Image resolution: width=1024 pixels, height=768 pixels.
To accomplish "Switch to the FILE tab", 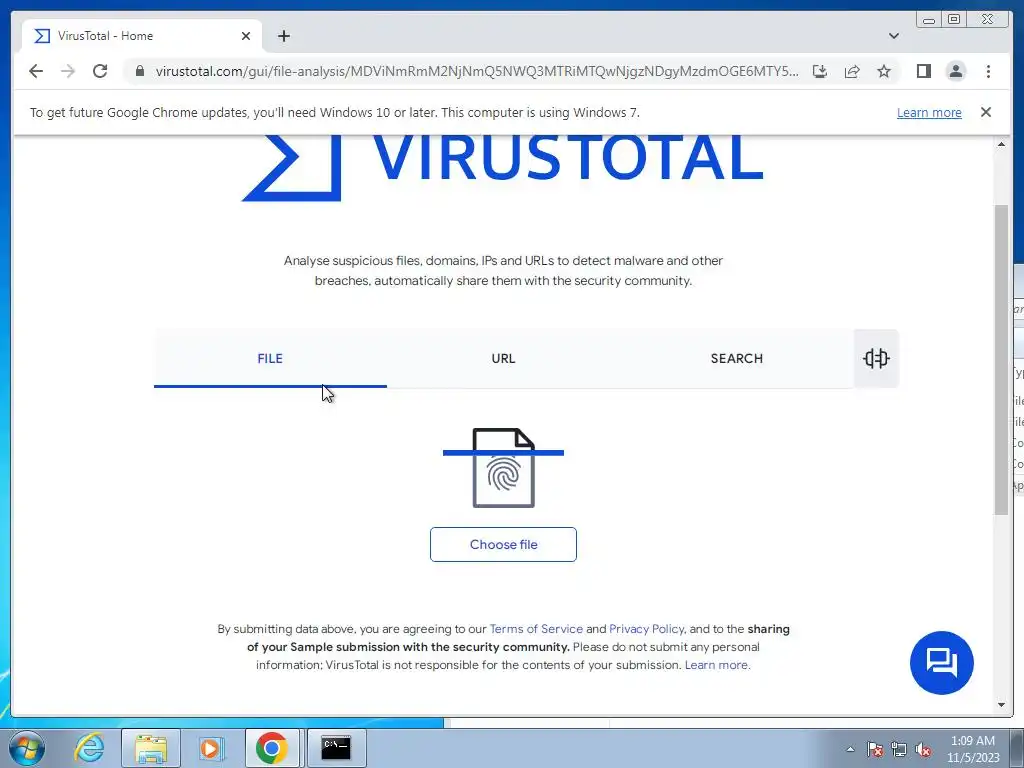I will (x=270, y=359).
